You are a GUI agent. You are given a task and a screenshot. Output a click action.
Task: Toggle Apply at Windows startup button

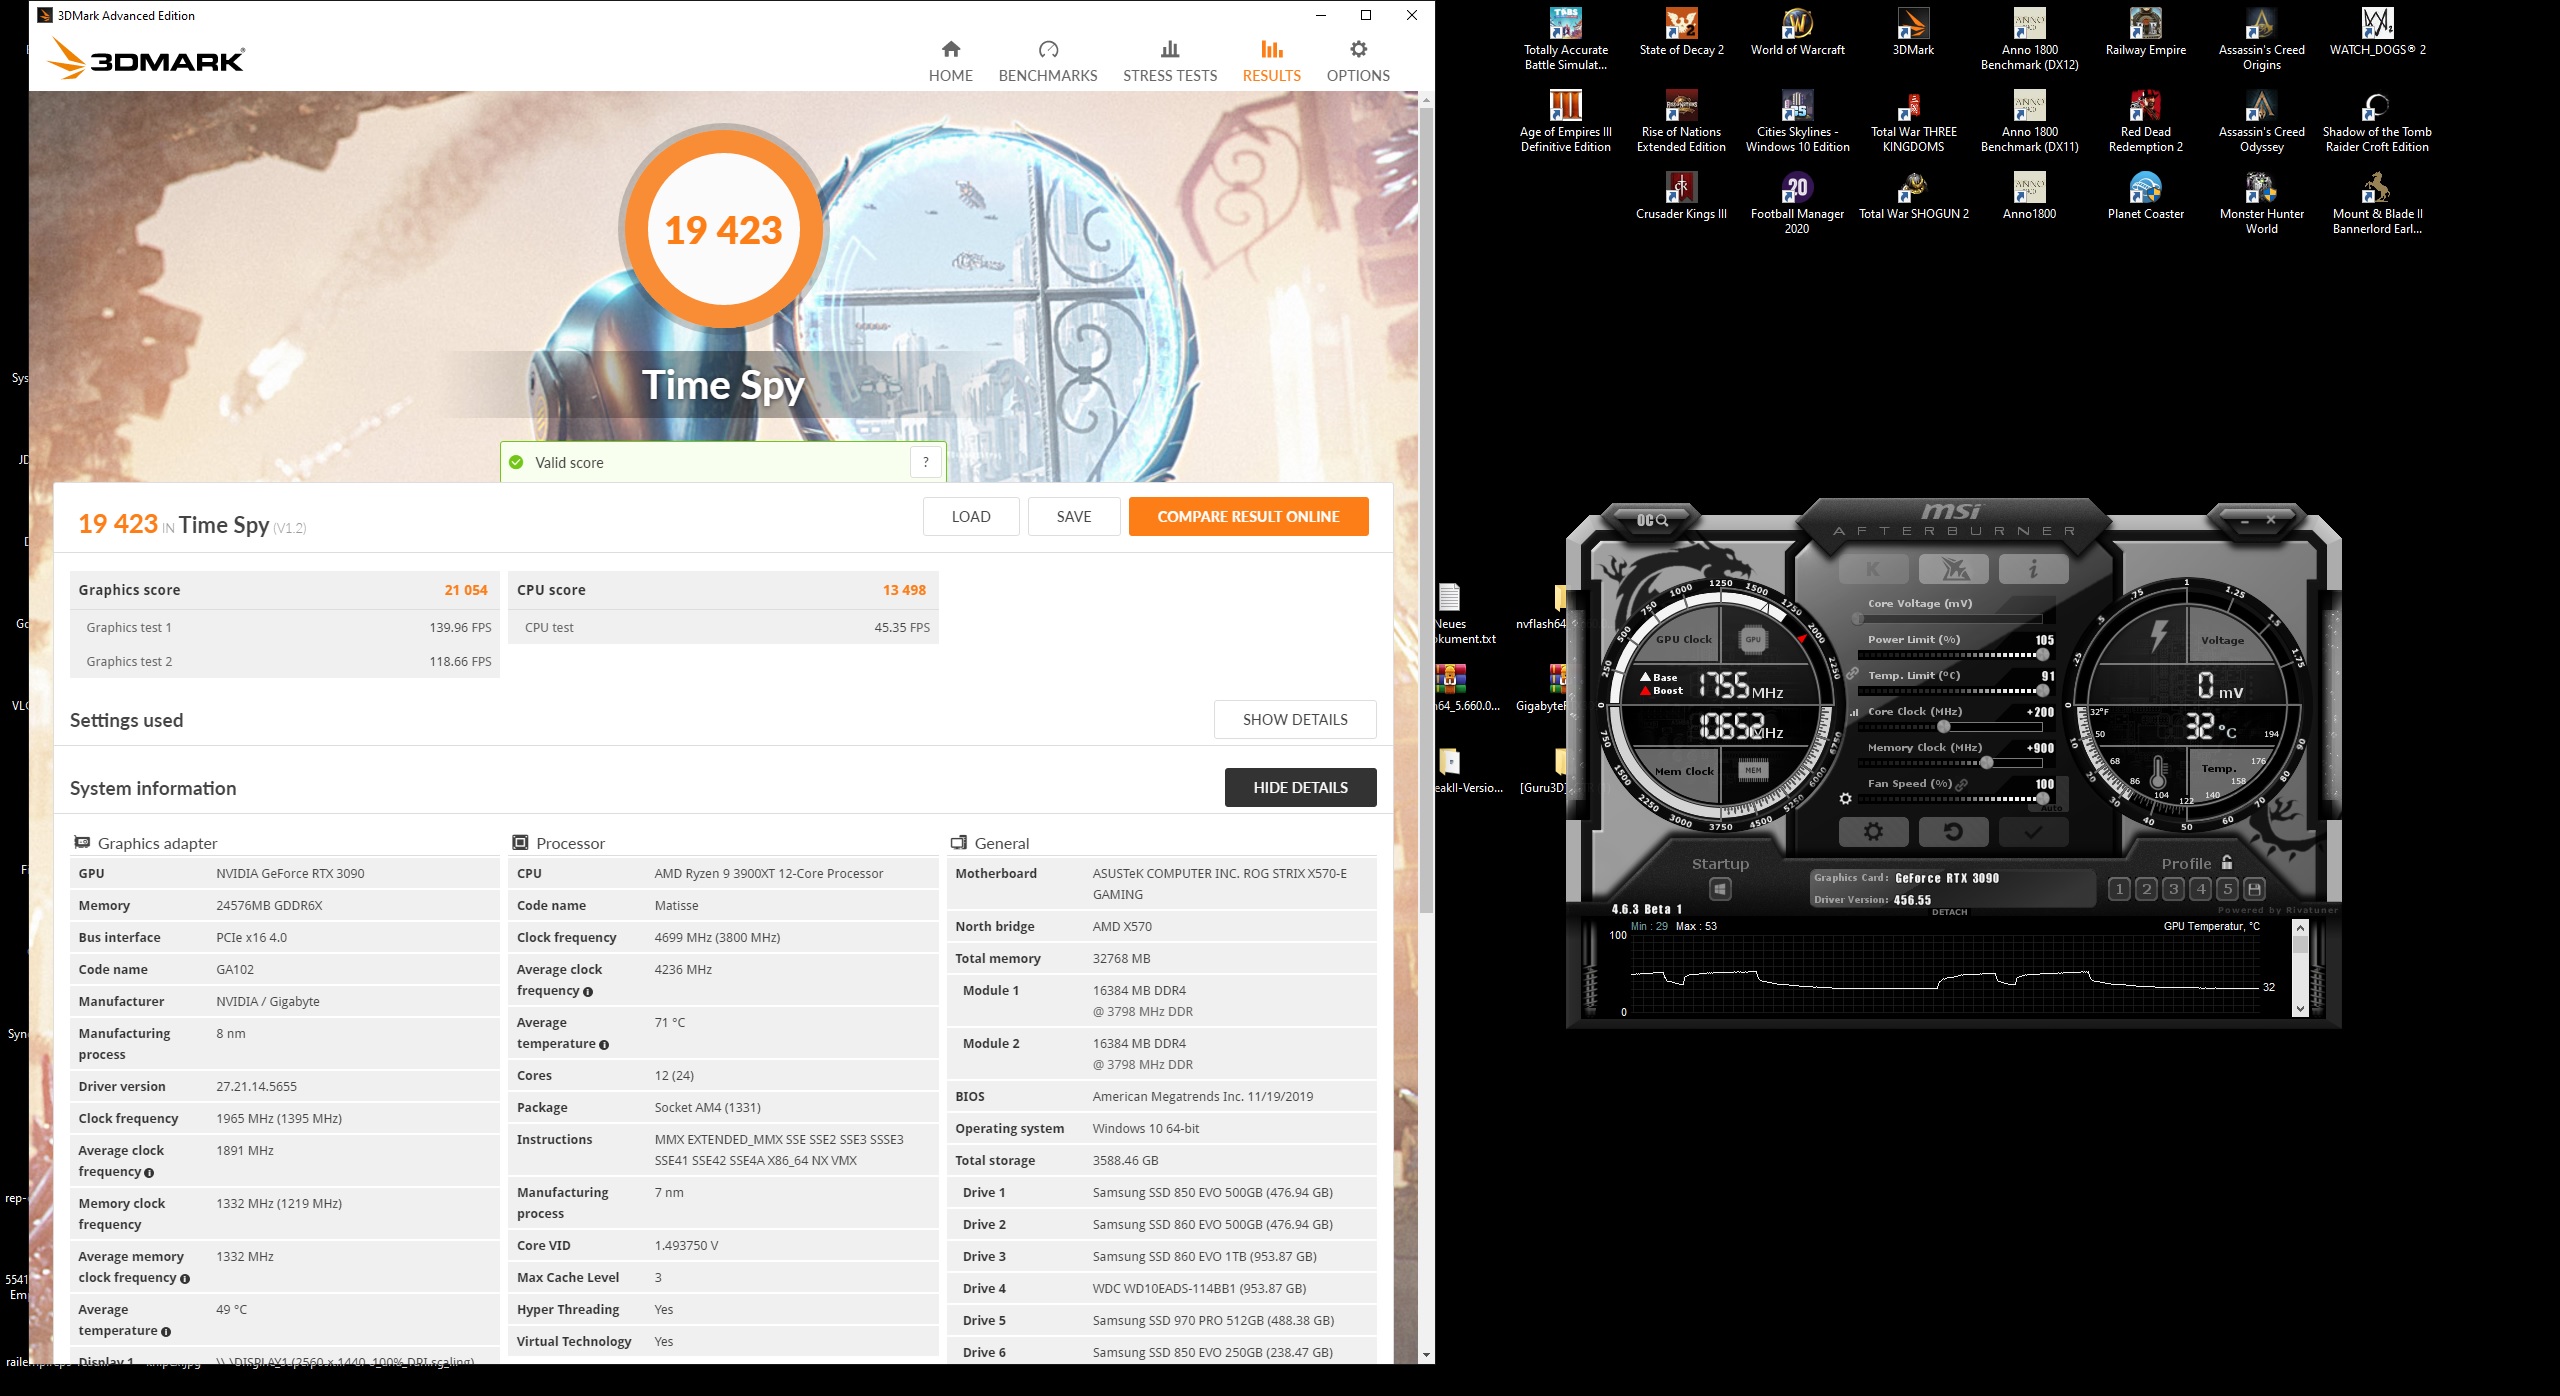(x=1720, y=889)
